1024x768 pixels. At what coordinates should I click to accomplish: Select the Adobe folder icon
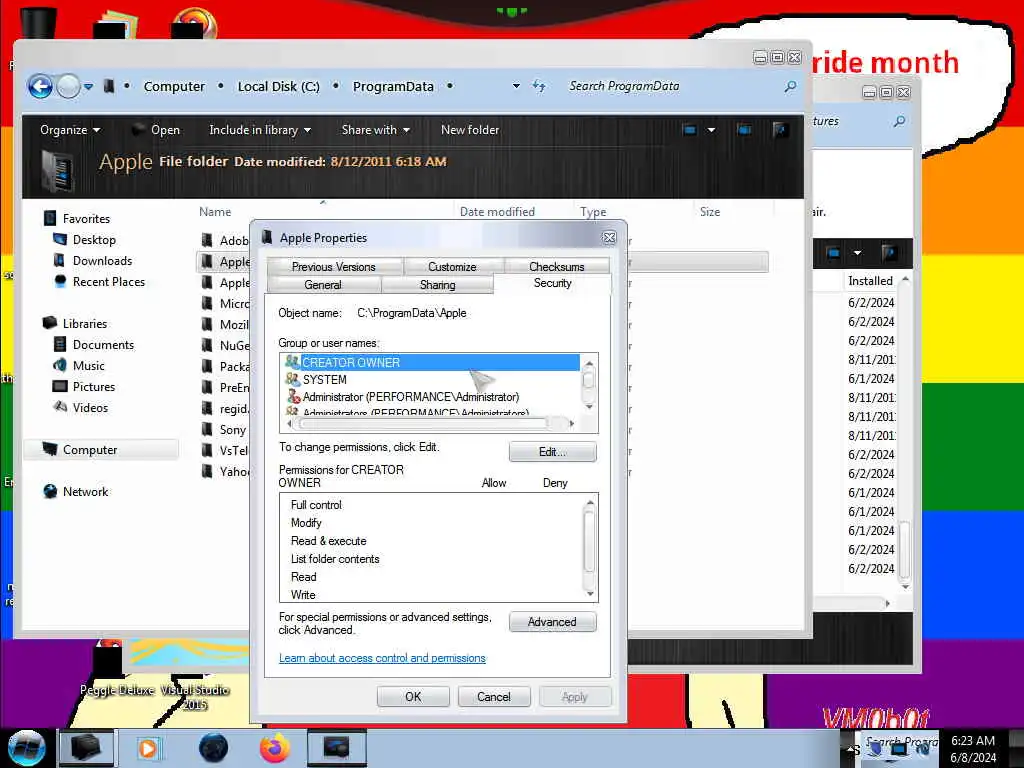point(207,240)
